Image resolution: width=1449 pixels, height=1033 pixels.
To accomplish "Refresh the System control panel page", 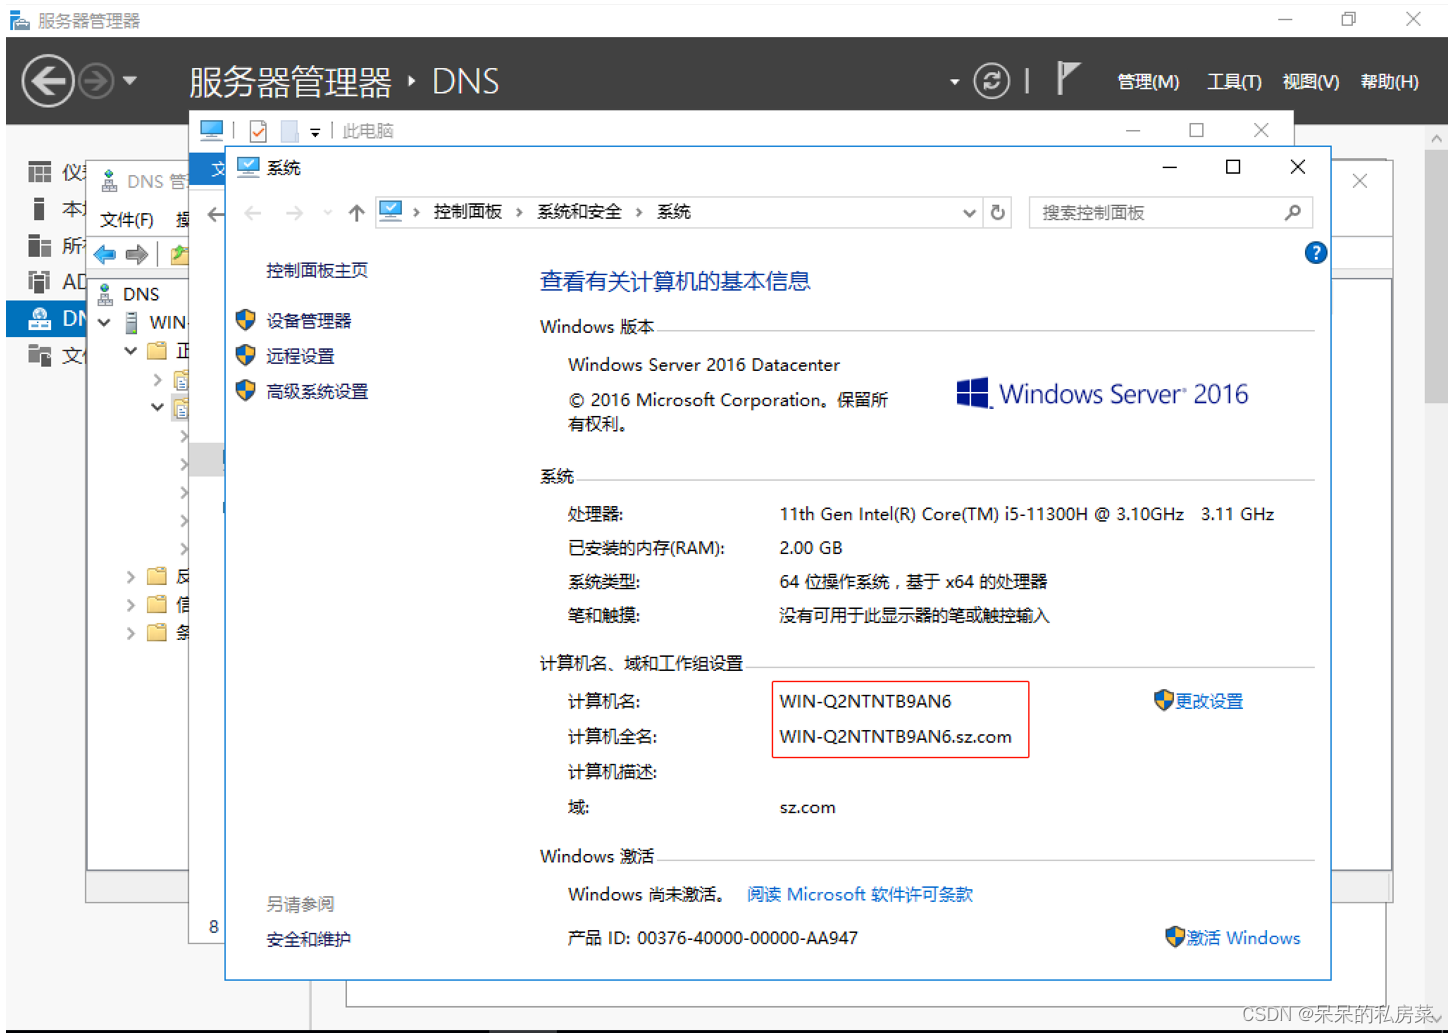I will pos(997,212).
